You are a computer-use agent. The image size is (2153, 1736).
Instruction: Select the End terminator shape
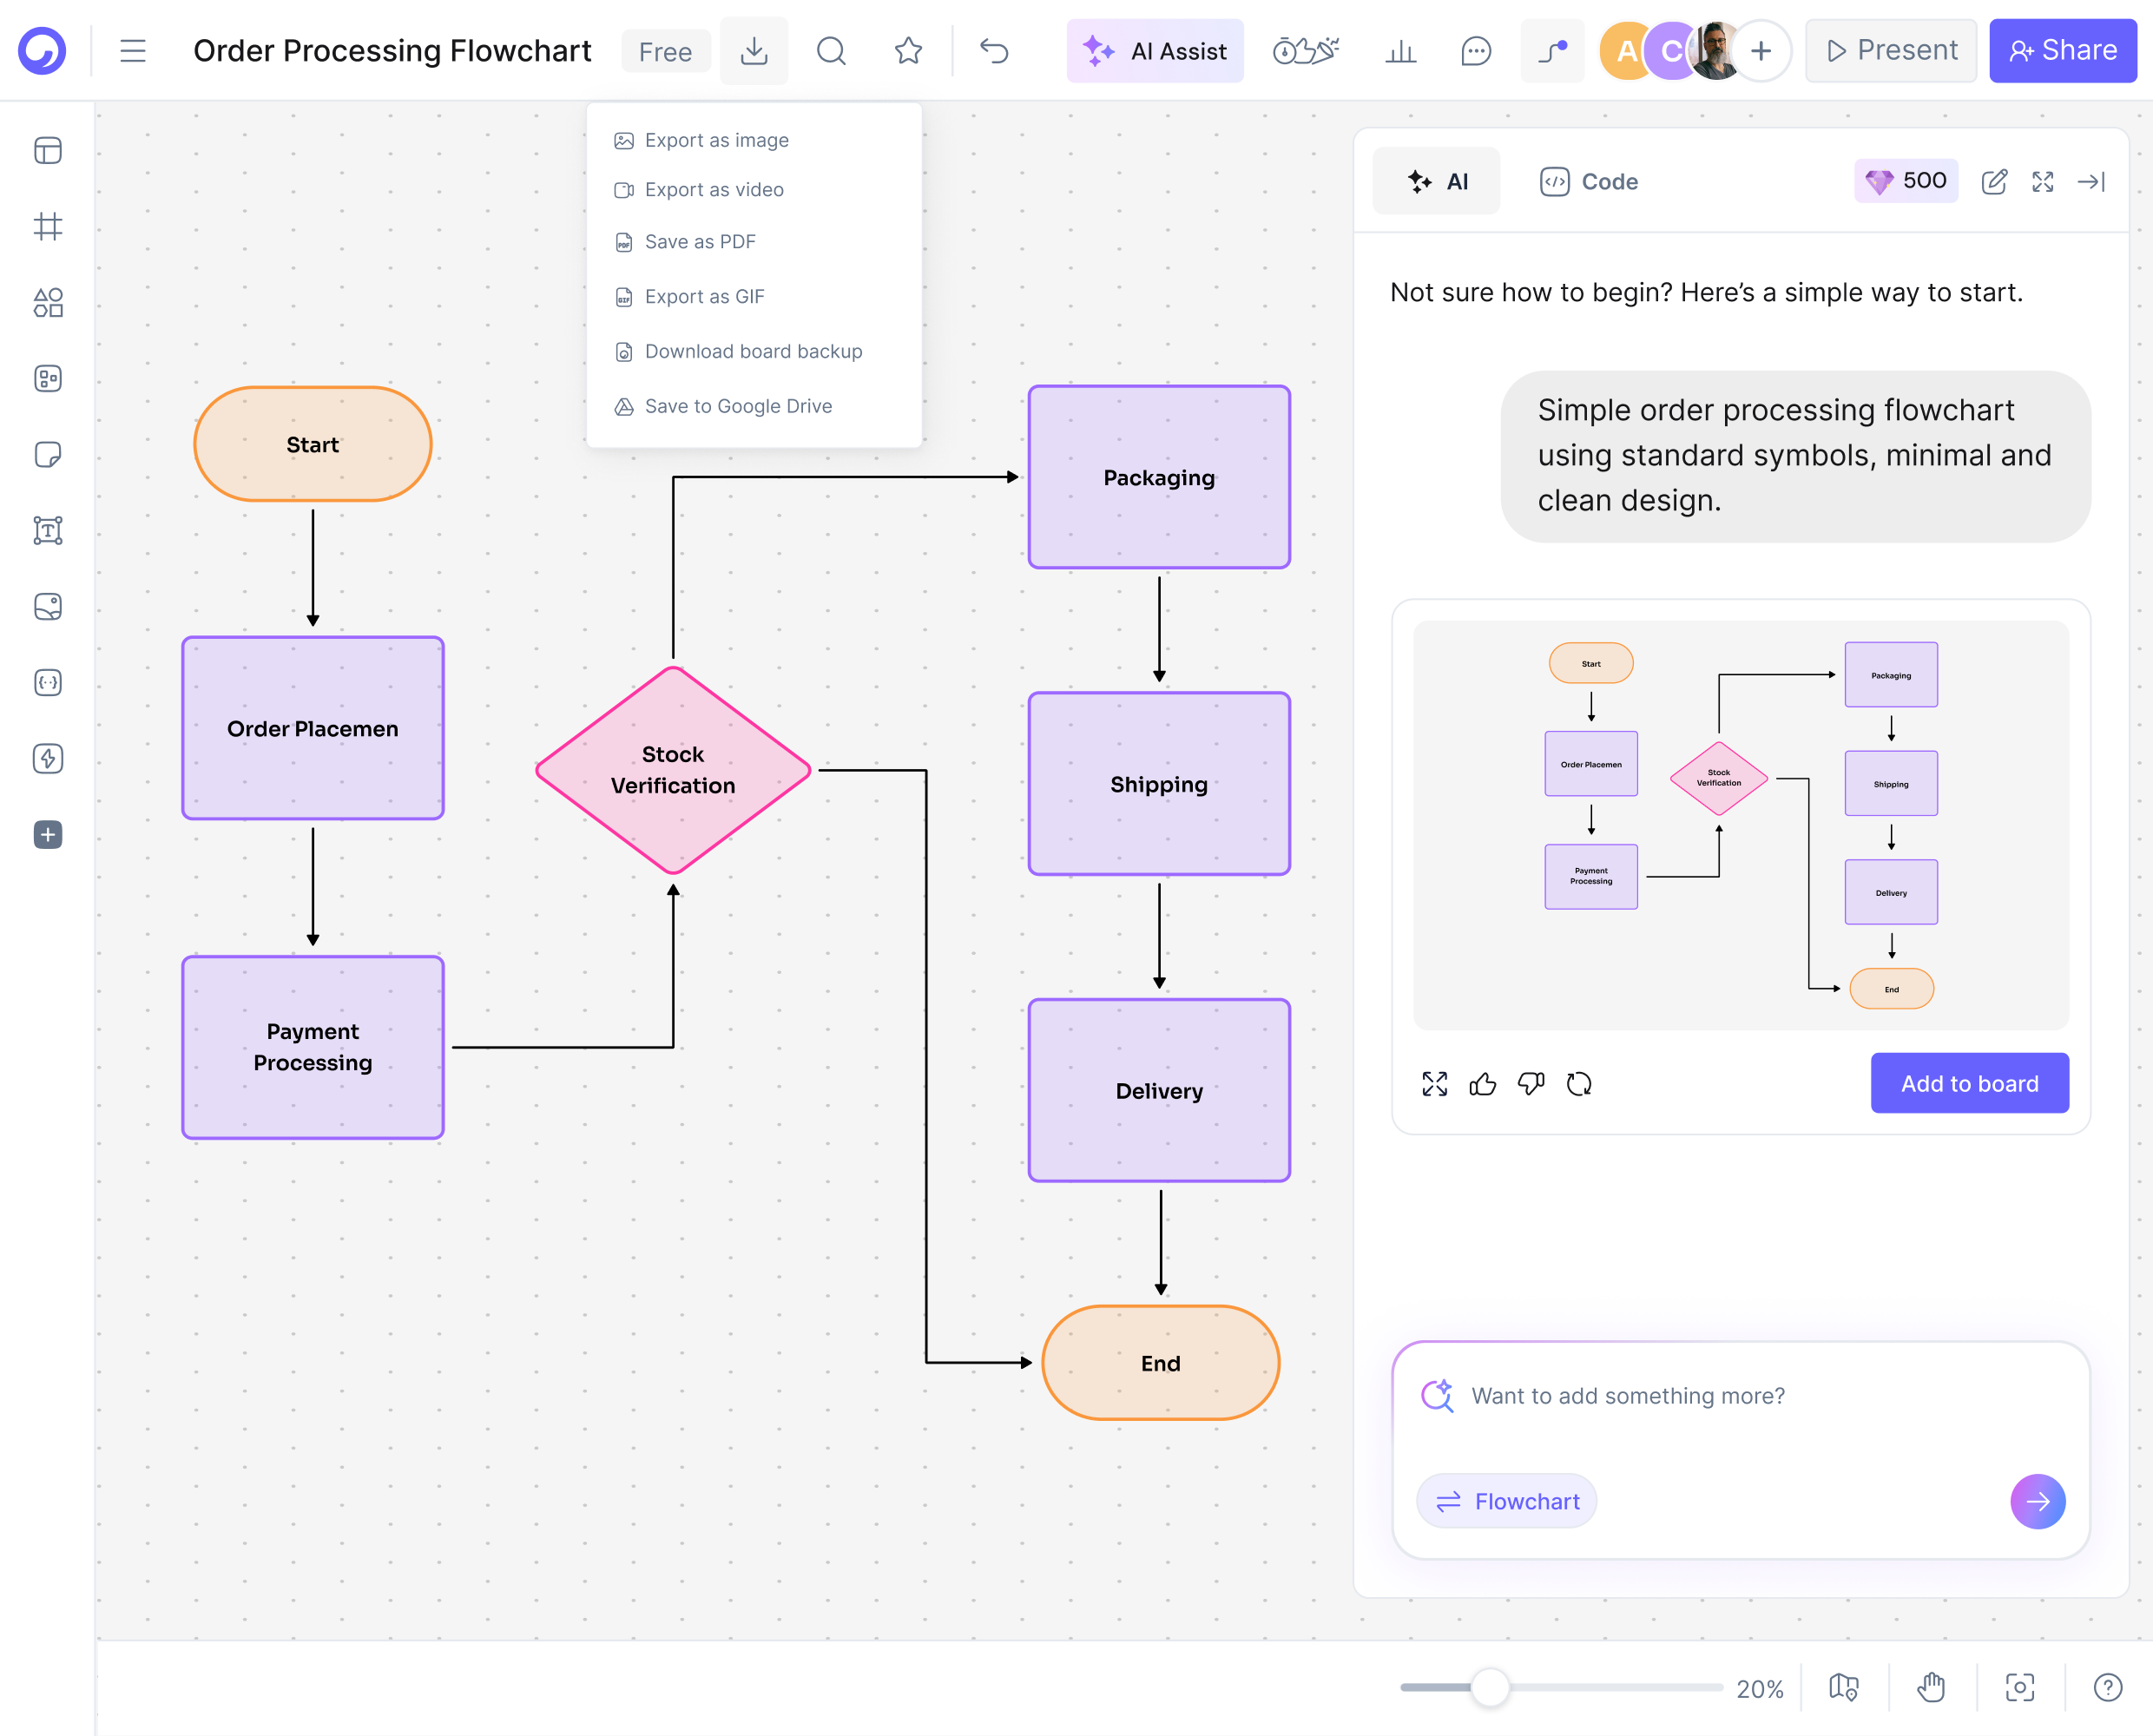tap(1160, 1363)
